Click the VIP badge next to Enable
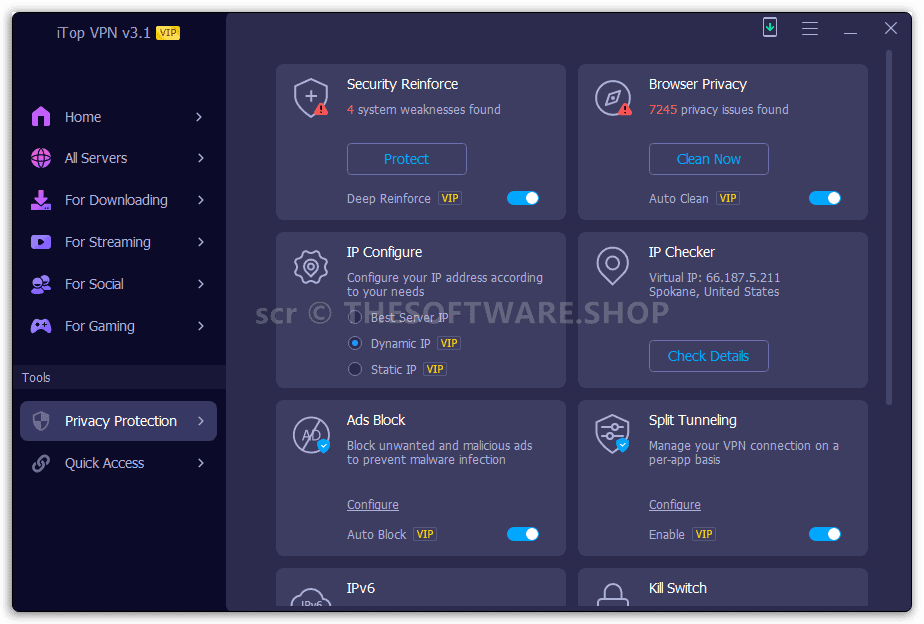 [704, 534]
